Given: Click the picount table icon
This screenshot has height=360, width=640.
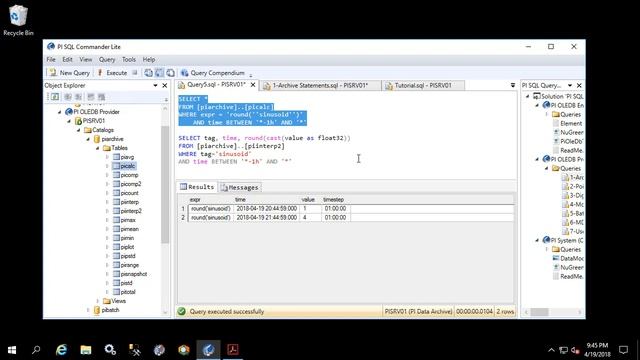Looking at the screenshot, I should pyautogui.click(x=116, y=193).
